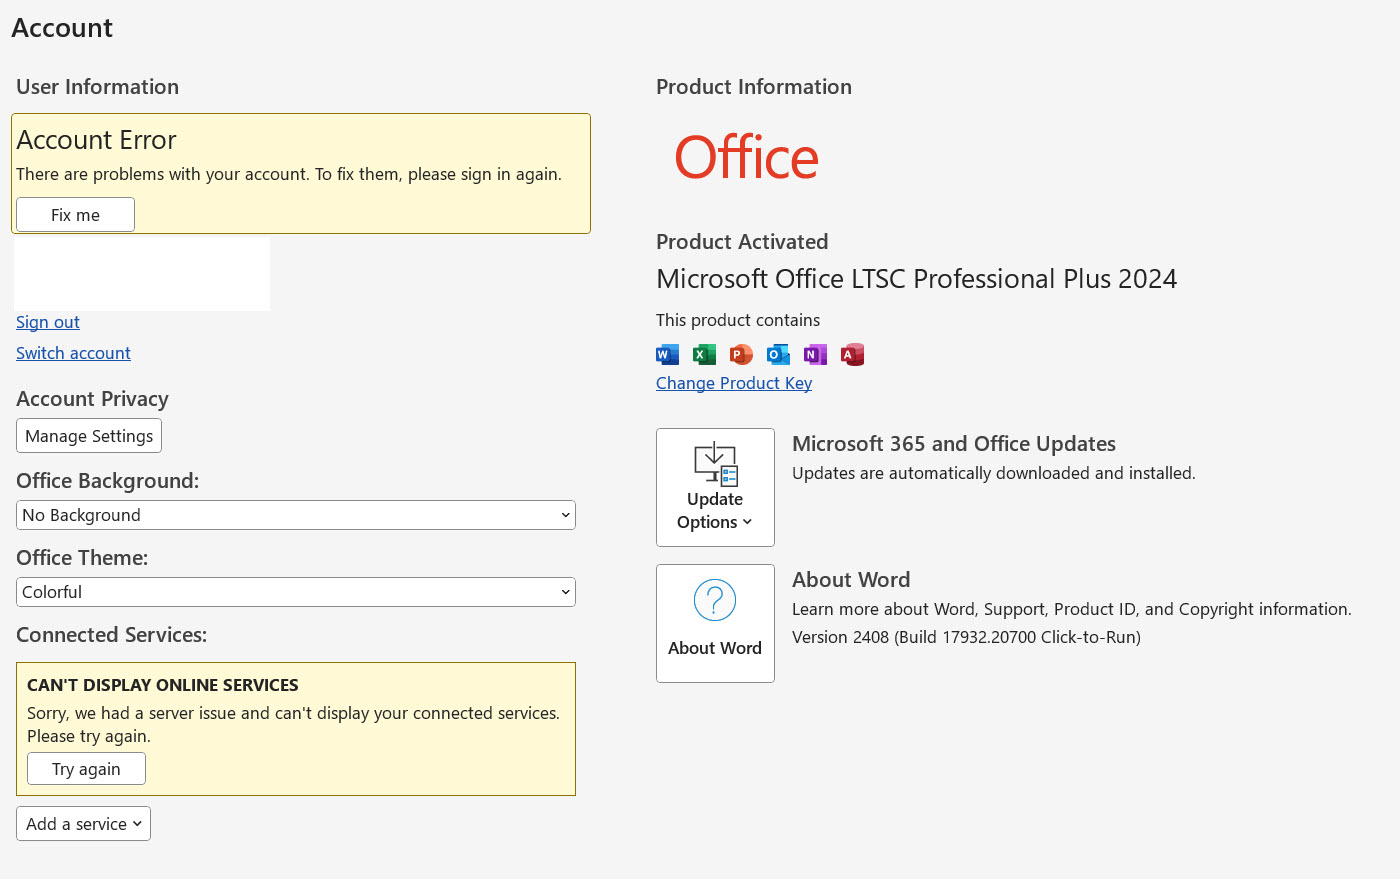Click the red Office logo
1400x879 pixels.
click(x=745, y=157)
